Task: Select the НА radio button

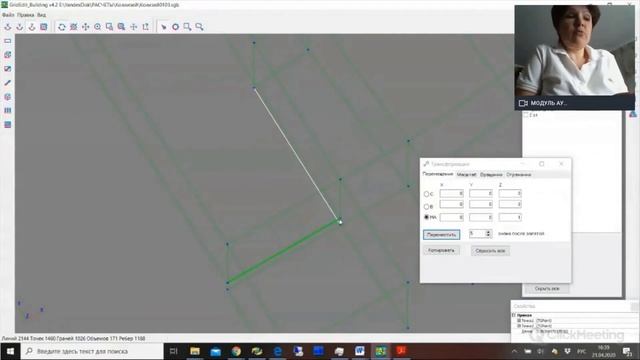Action: click(427, 217)
